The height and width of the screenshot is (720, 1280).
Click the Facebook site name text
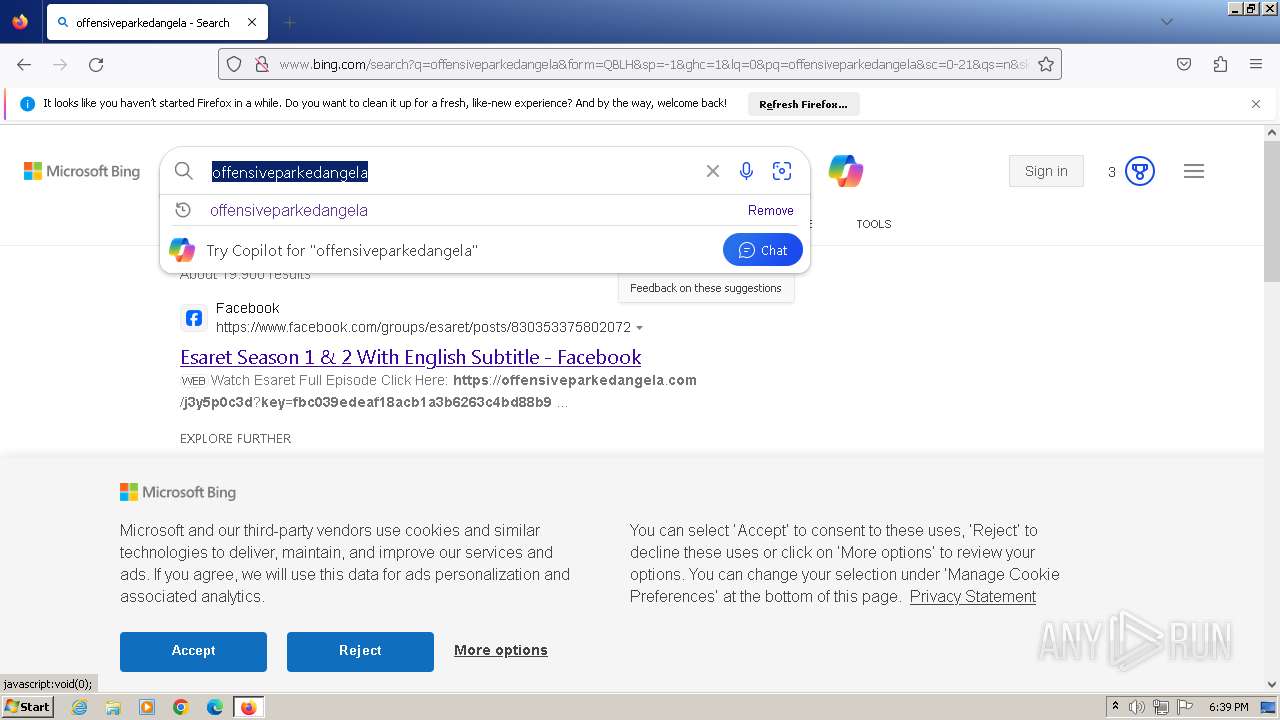coord(248,308)
